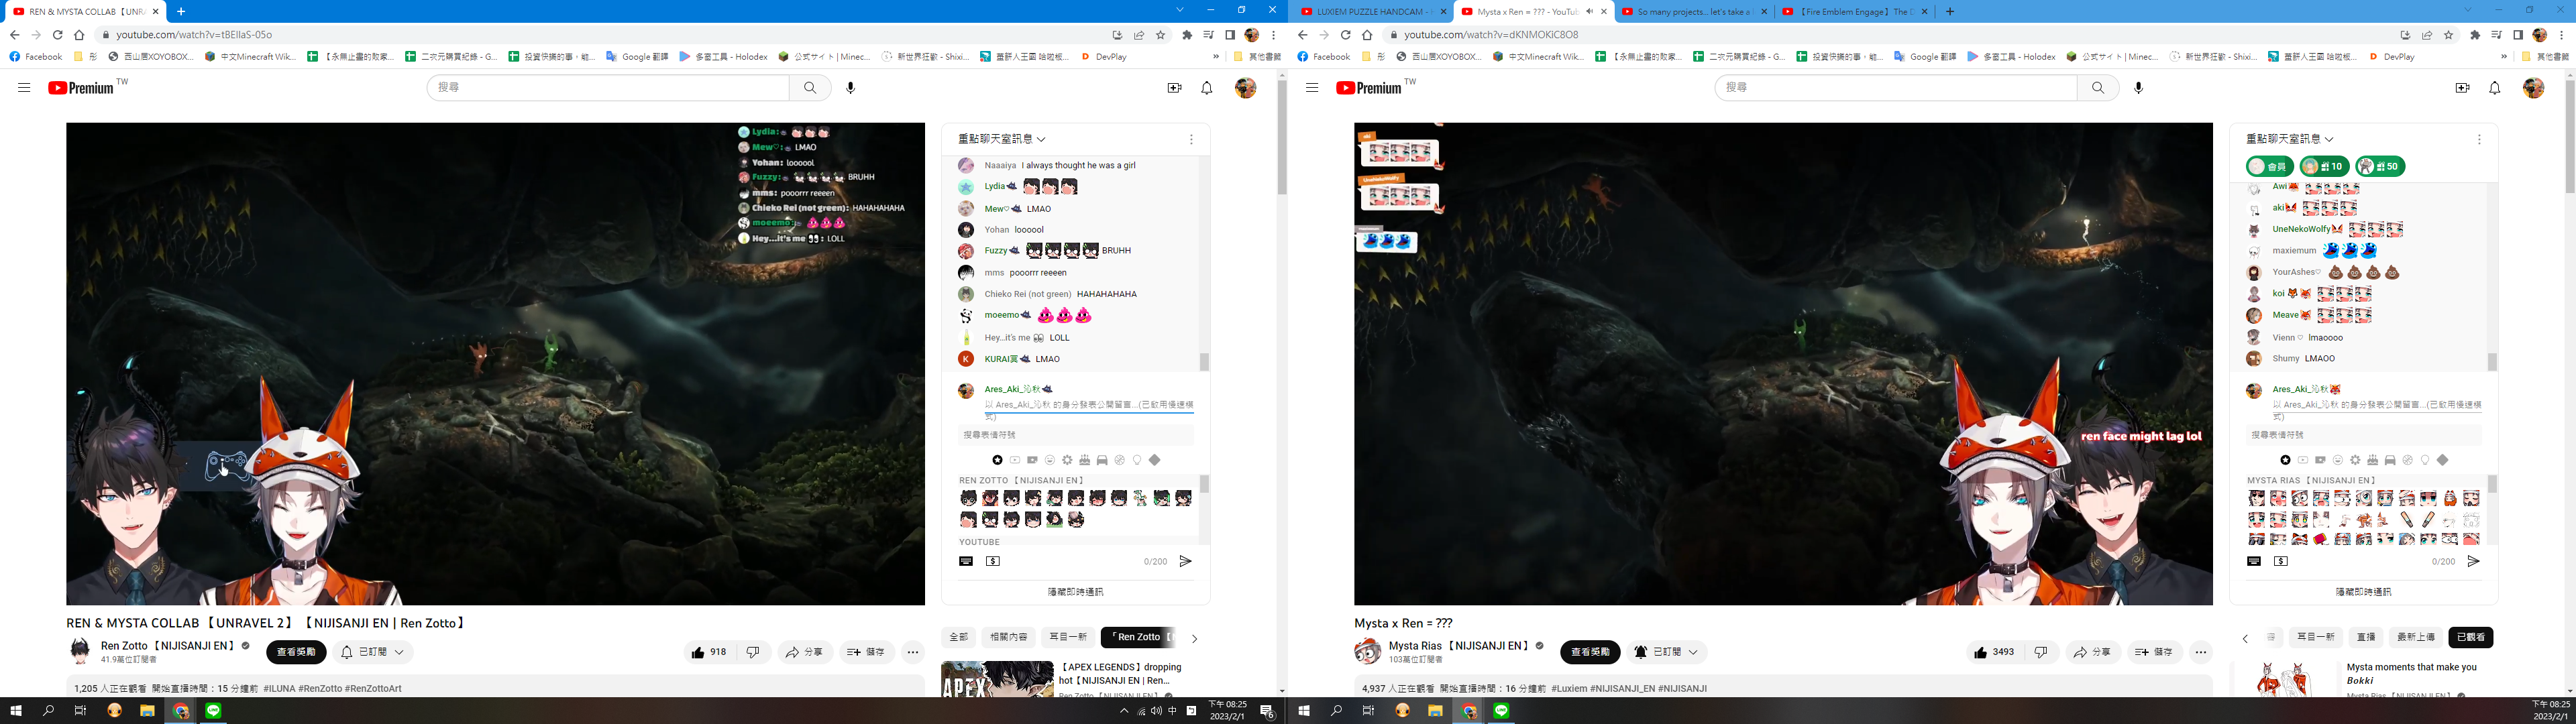The height and width of the screenshot is (724, 2576).
Task: Select 相關內容 chip in left window
Action: point(1008,637)
